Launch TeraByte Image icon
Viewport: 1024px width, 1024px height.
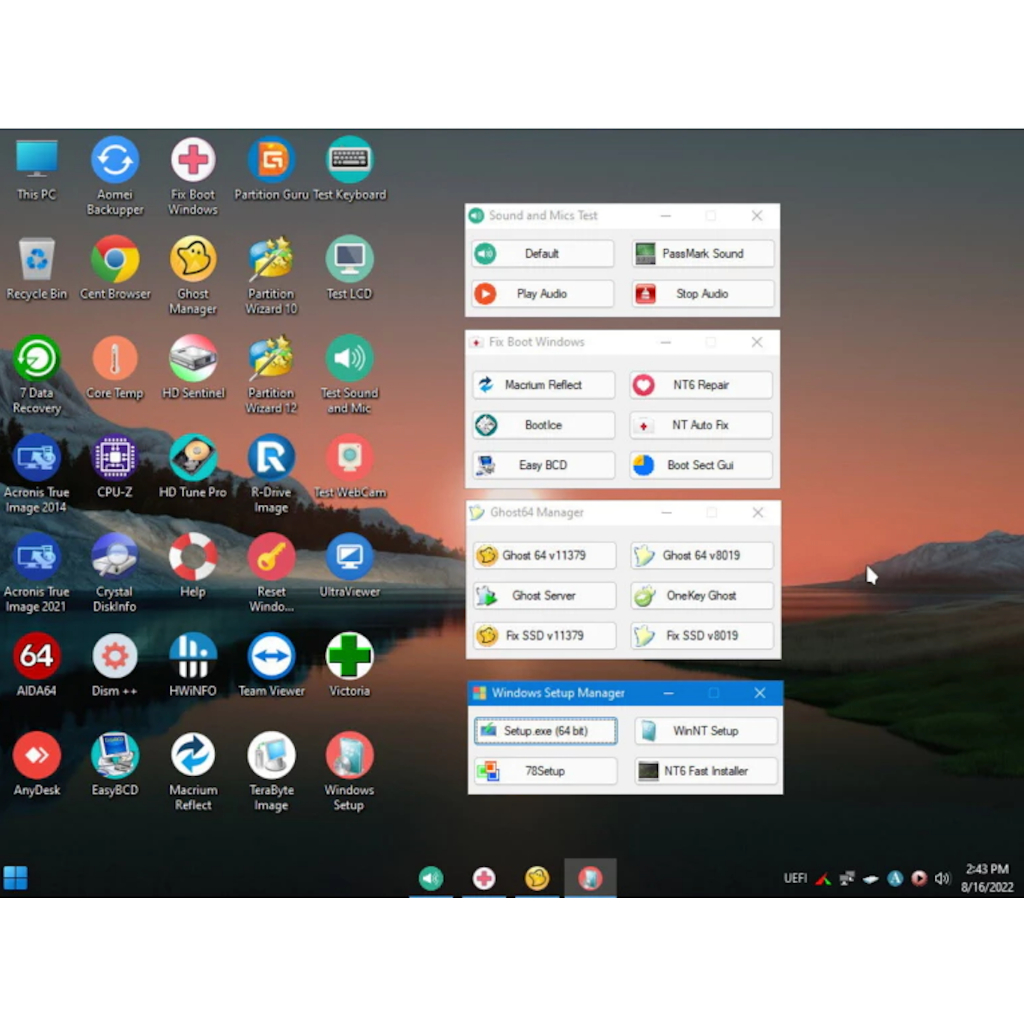tap(271, 771)
